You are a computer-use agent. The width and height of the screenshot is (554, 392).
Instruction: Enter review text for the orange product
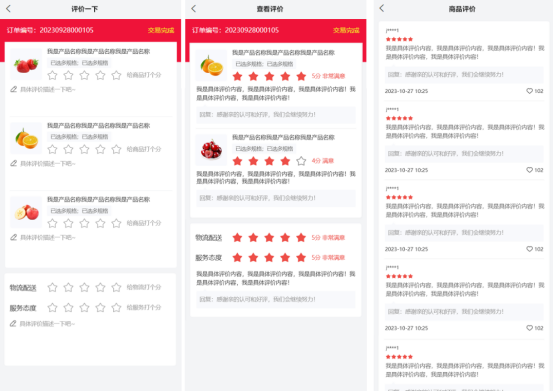click(x=48, y=163)
